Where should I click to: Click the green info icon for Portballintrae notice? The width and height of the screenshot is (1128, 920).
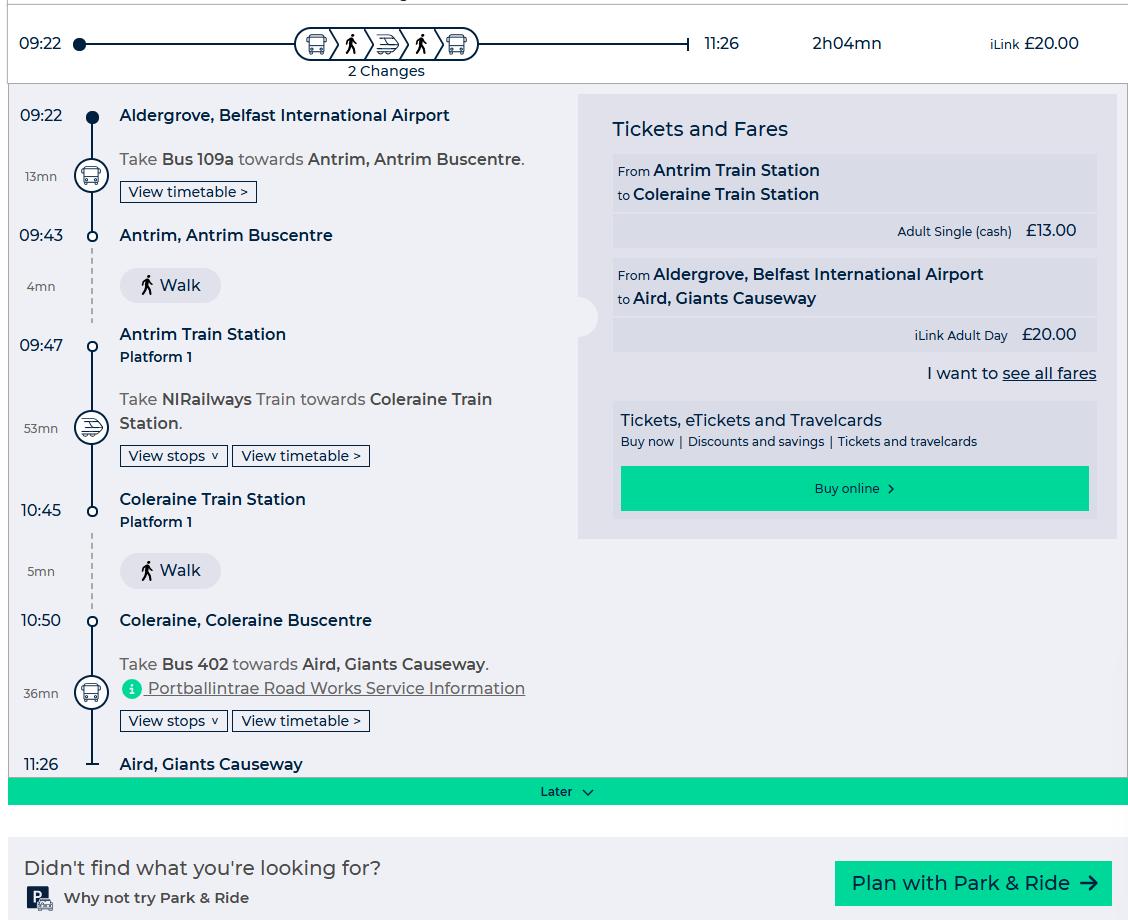(132, 689)
